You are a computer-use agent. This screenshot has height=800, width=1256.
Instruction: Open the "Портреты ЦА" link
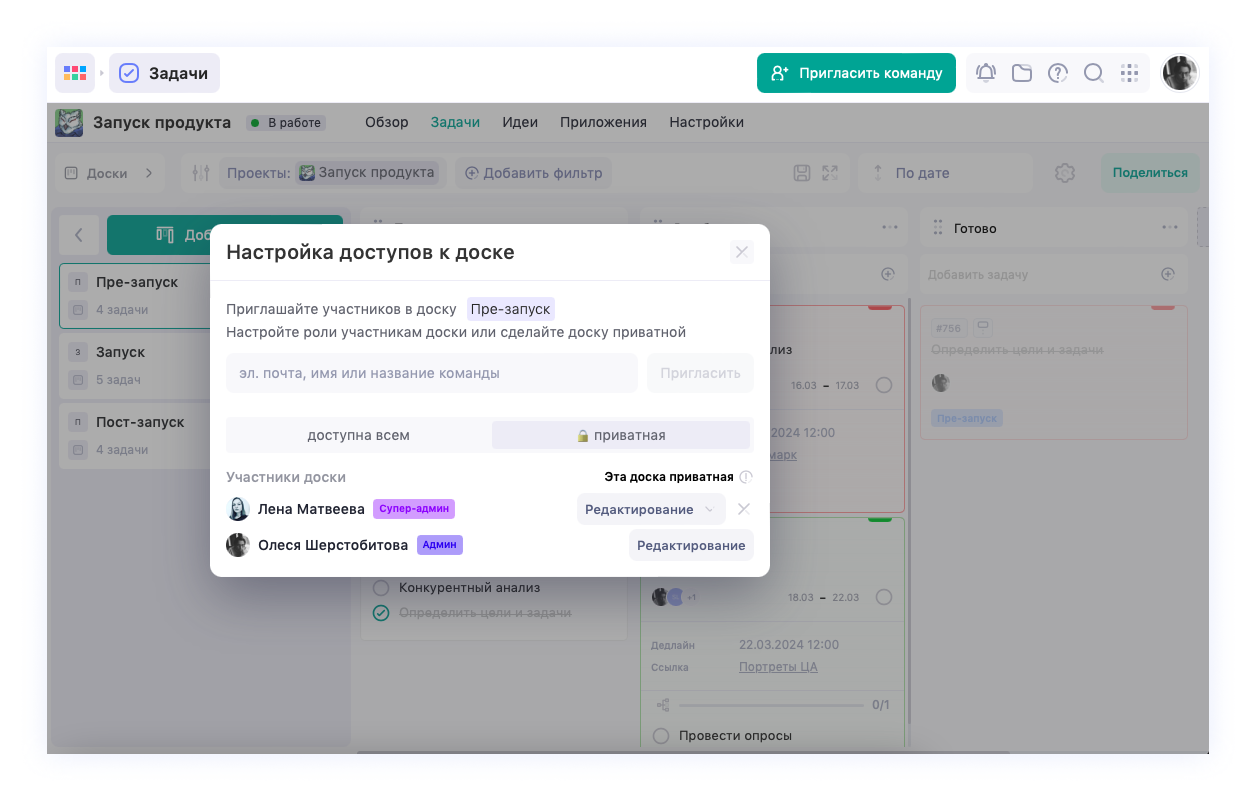[x=778, y=667]
